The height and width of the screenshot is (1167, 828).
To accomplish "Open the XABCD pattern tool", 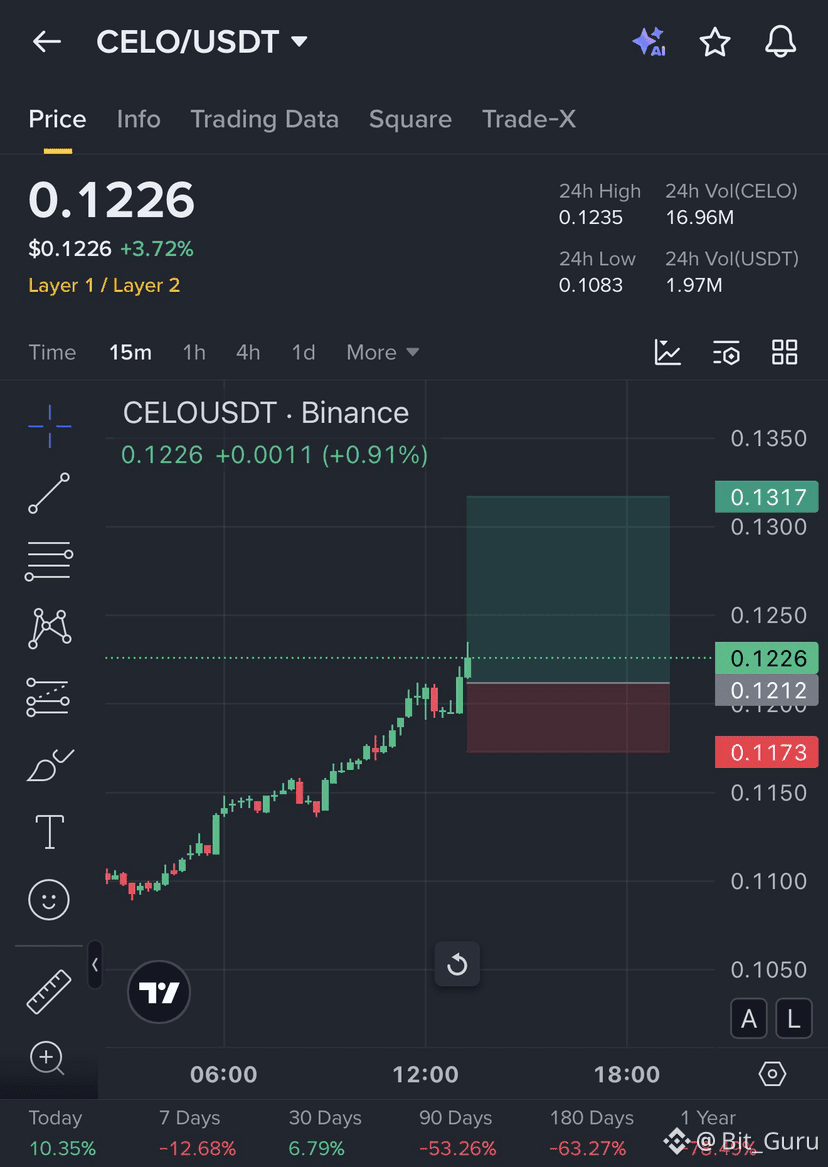I will coord(48,628).
